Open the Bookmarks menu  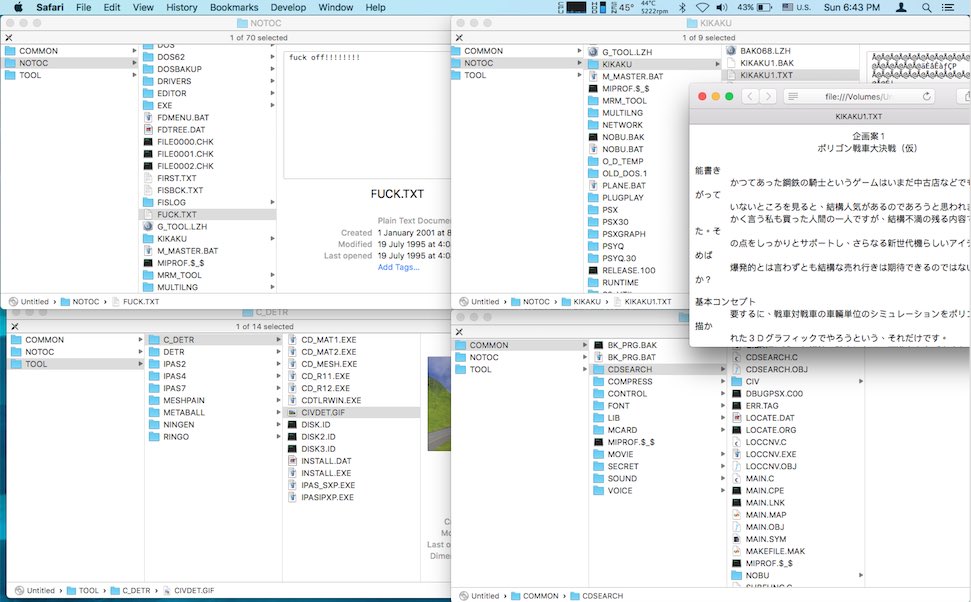coord(234,7)
